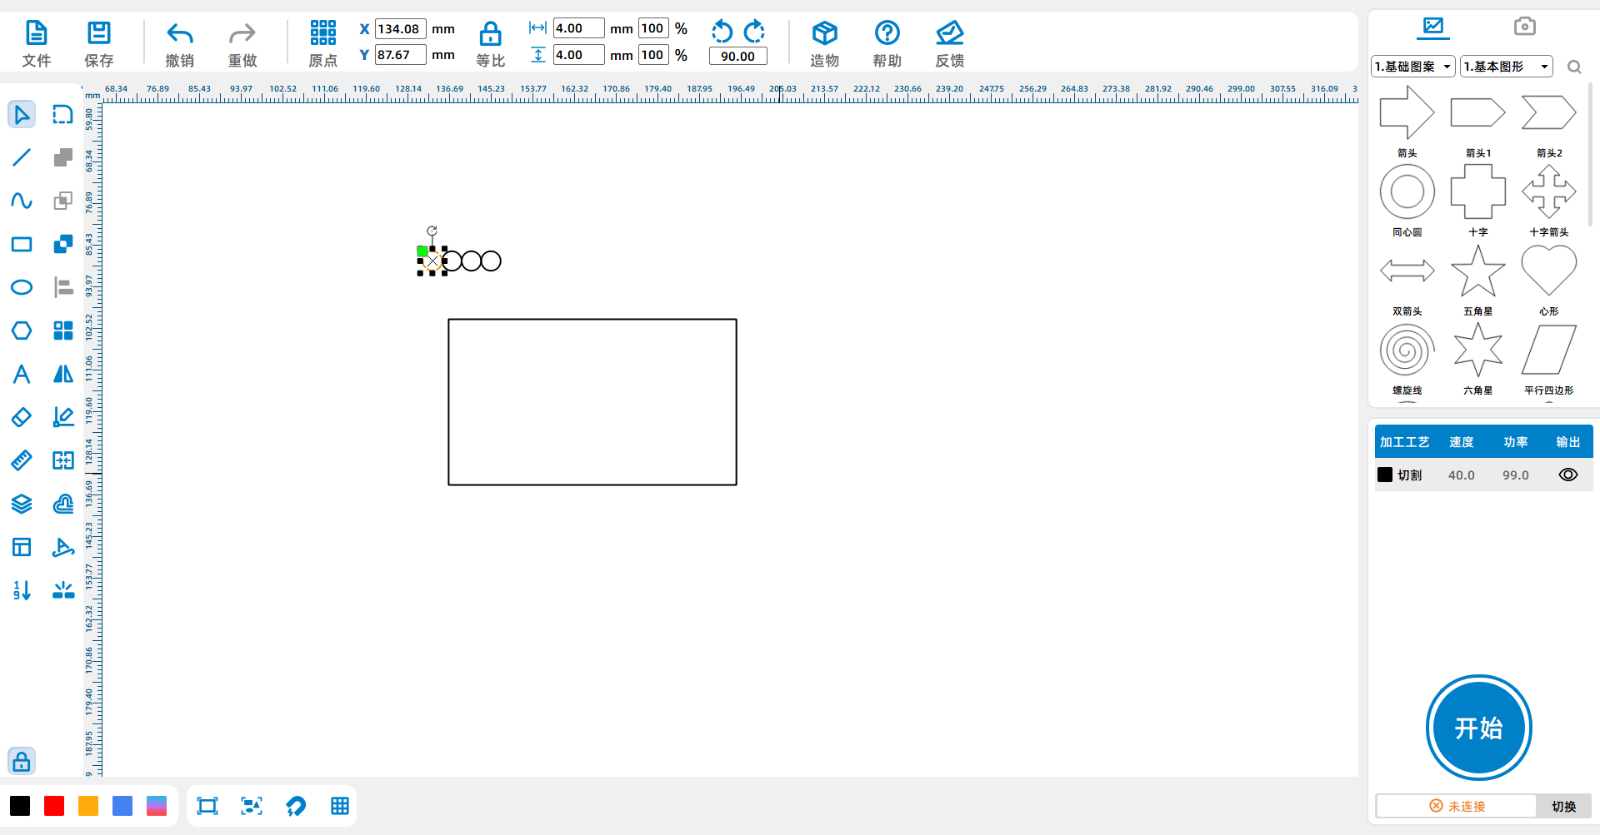Image resolution: width=1600 pixels, height=835 pixels.
Task: Click the 切换 switch button
Action: 1563,806
